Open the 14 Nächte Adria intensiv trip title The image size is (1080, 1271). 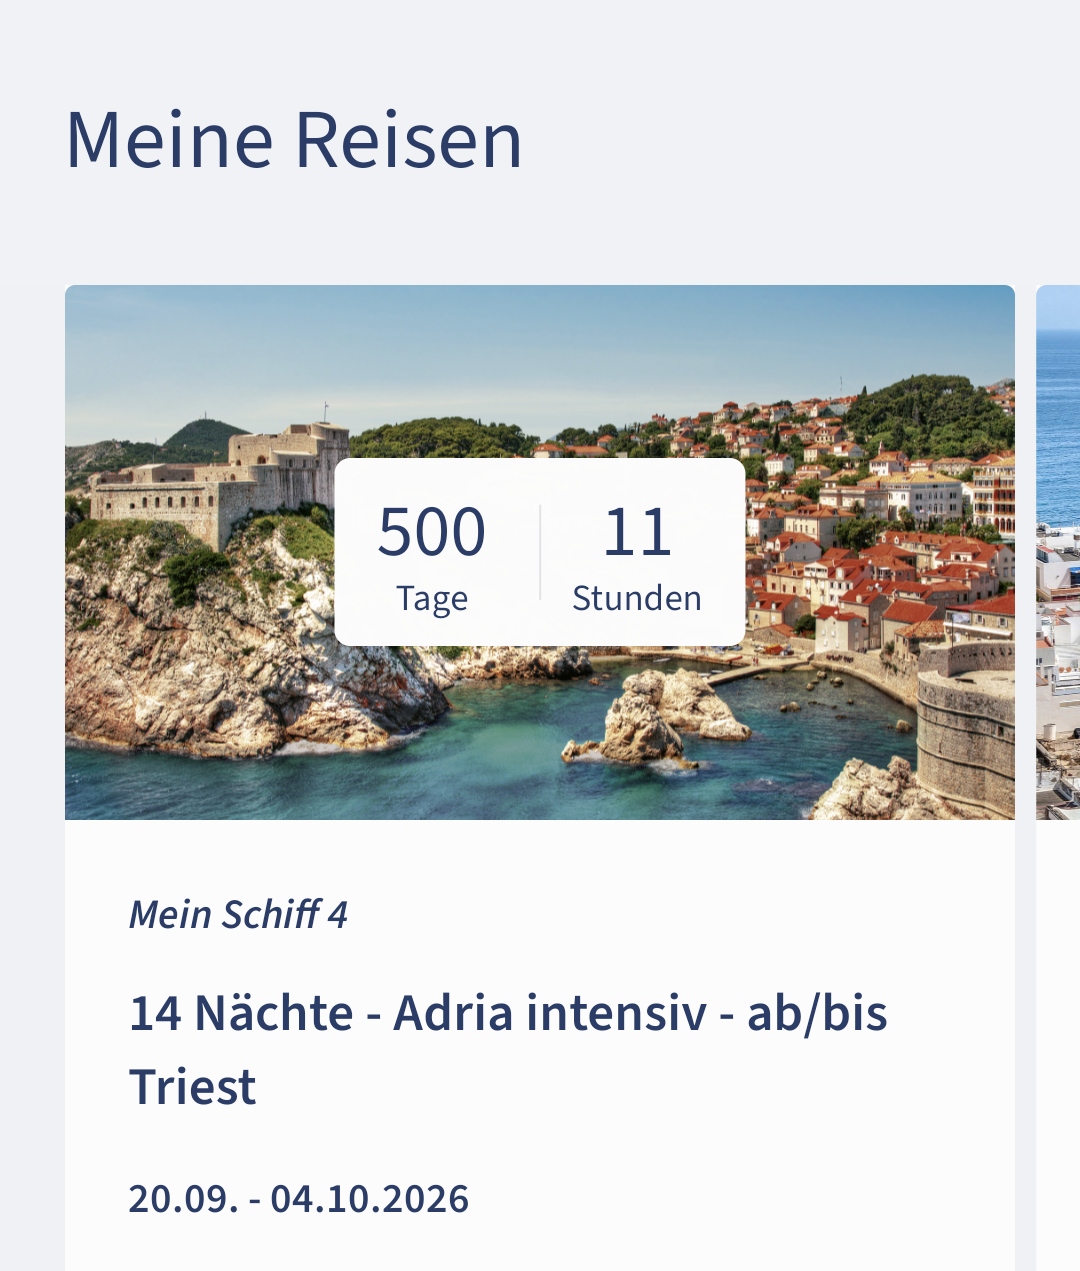[x=508, y=1013]
